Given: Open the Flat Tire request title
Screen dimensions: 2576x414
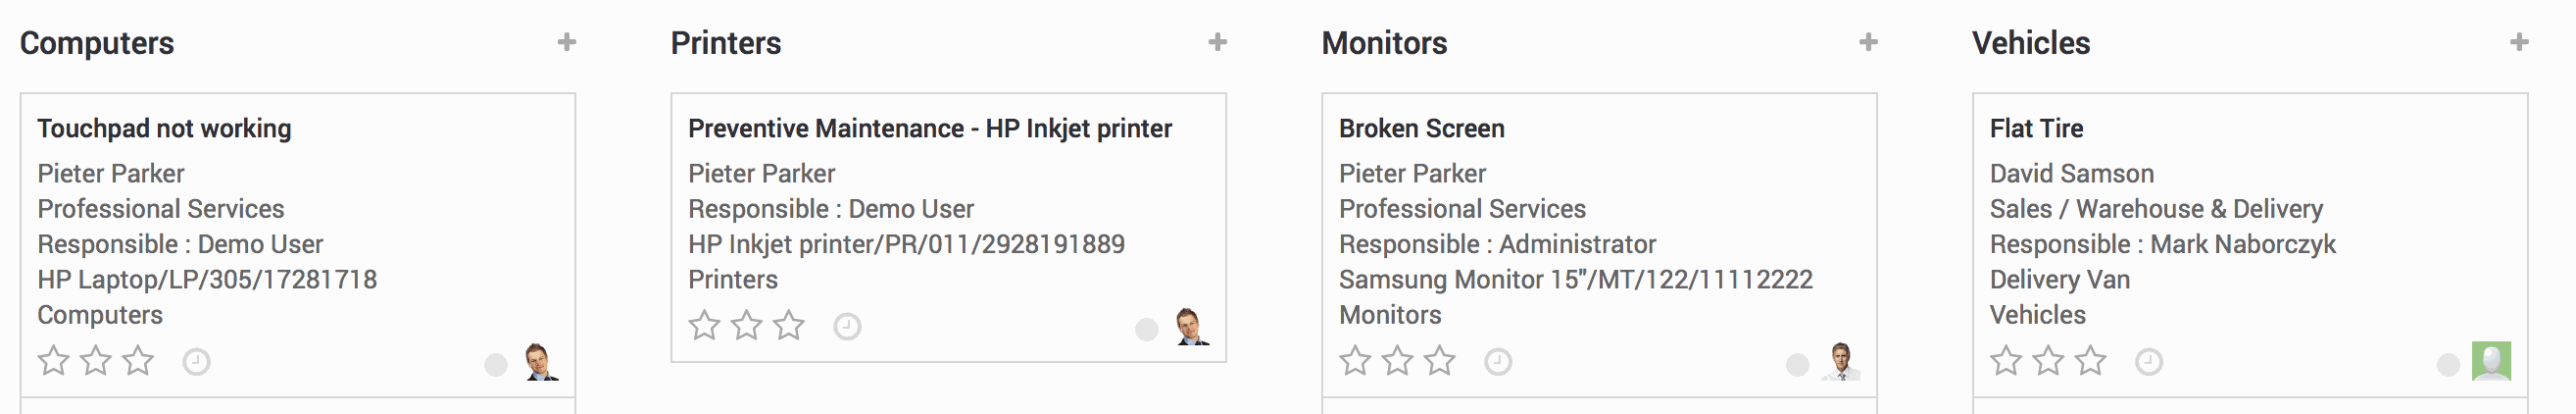Looking at the screenshot, I should (2036, 128).
